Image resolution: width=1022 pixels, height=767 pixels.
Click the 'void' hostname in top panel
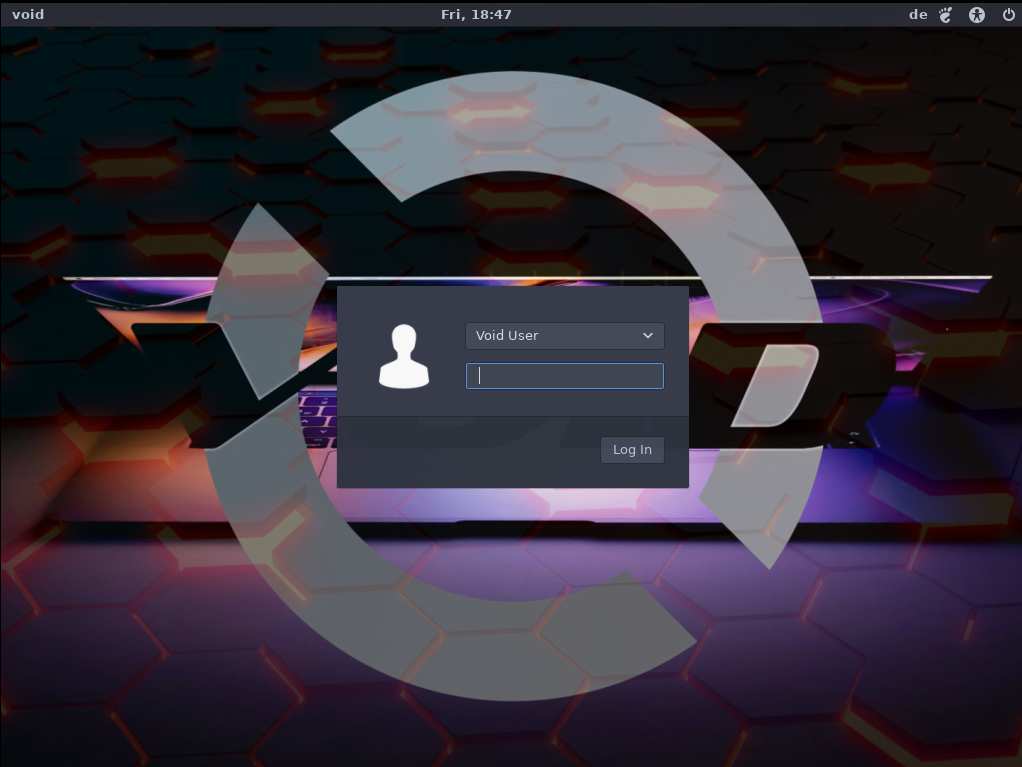28,14
